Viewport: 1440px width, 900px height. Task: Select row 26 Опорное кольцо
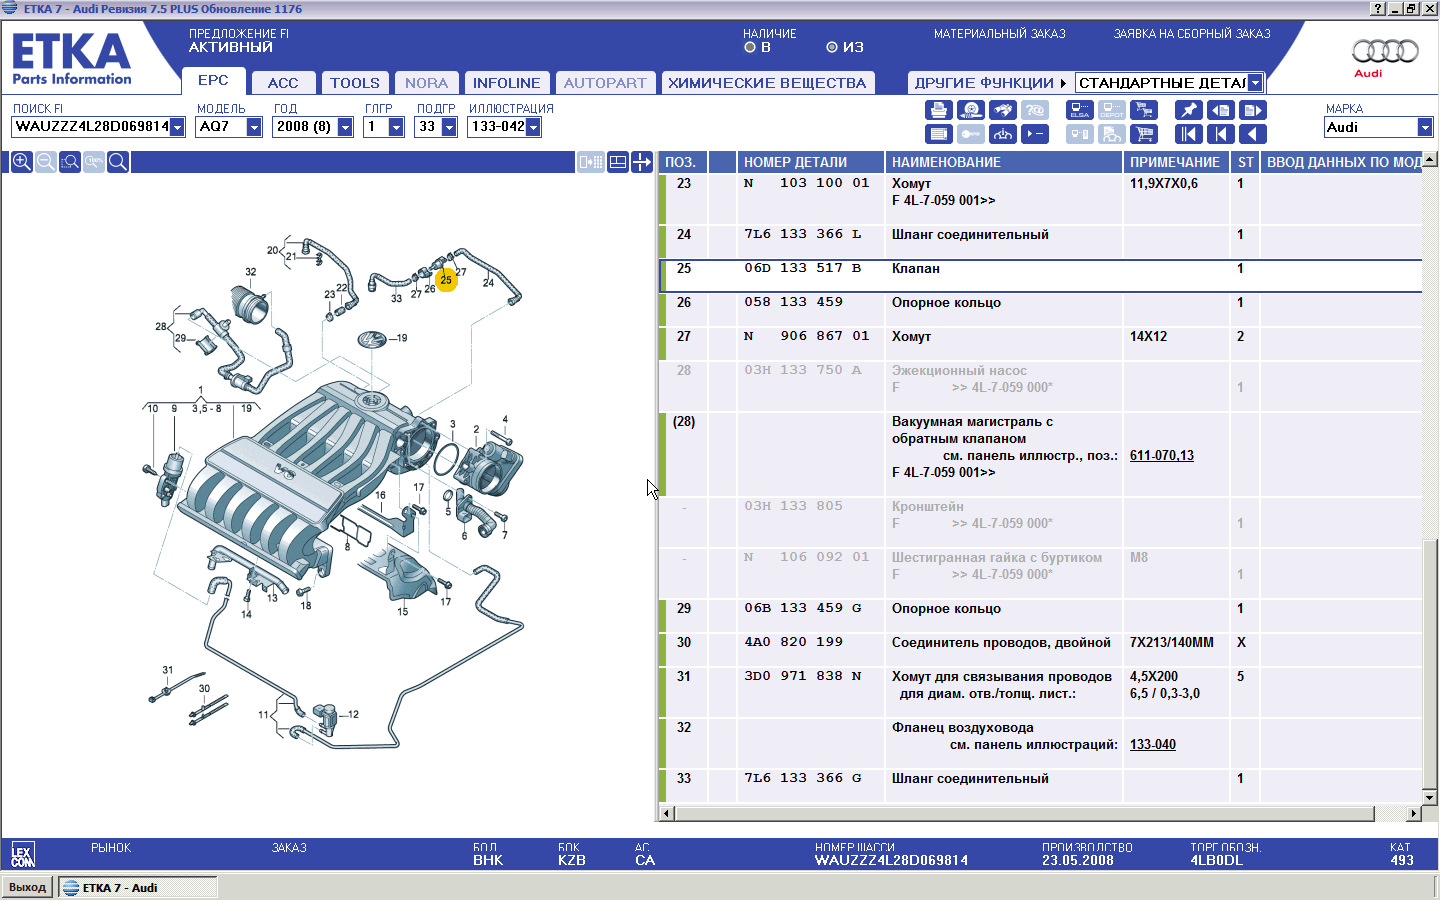click(x=1040, y=309)
